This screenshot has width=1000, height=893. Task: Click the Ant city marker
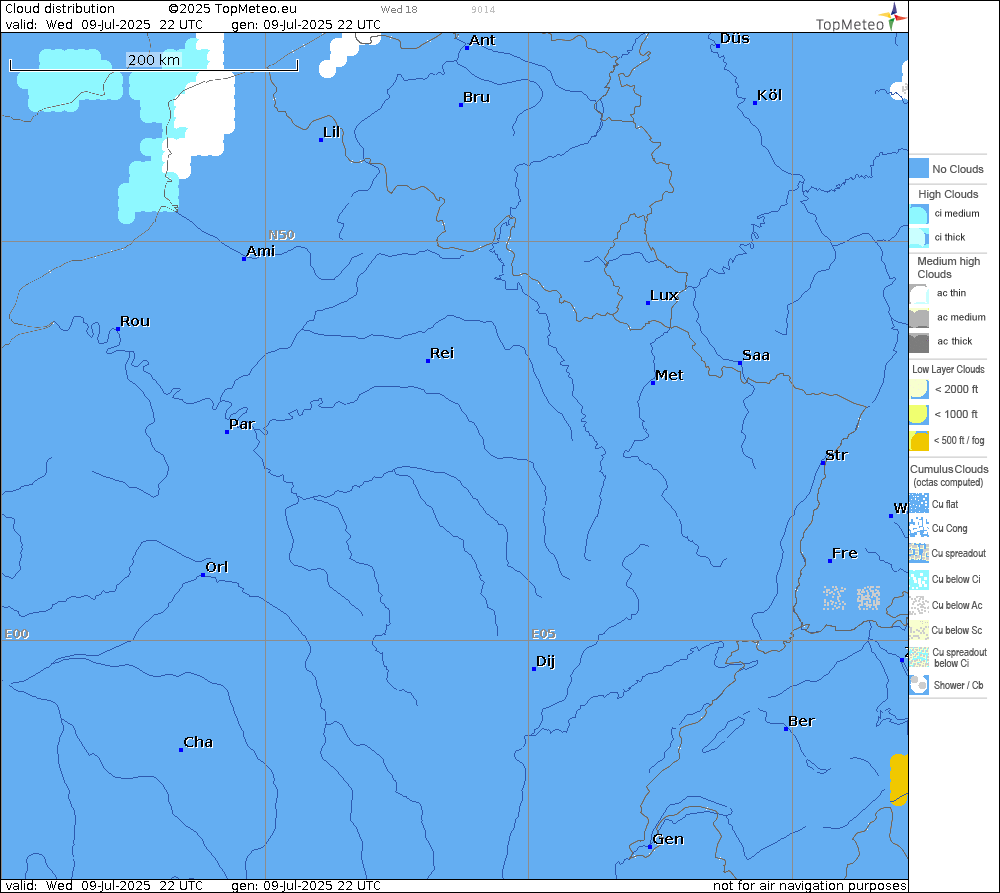tap(467, 48)
